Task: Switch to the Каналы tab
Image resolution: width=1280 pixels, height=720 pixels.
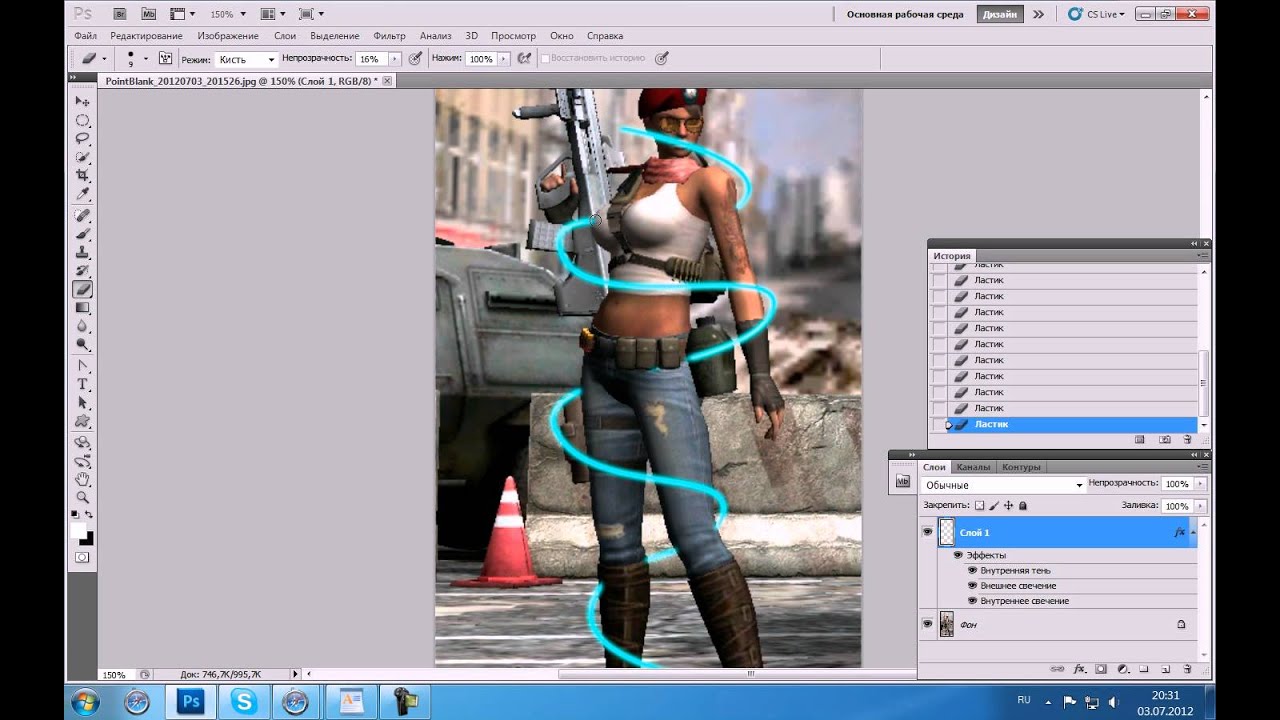Action: [973, 467]
